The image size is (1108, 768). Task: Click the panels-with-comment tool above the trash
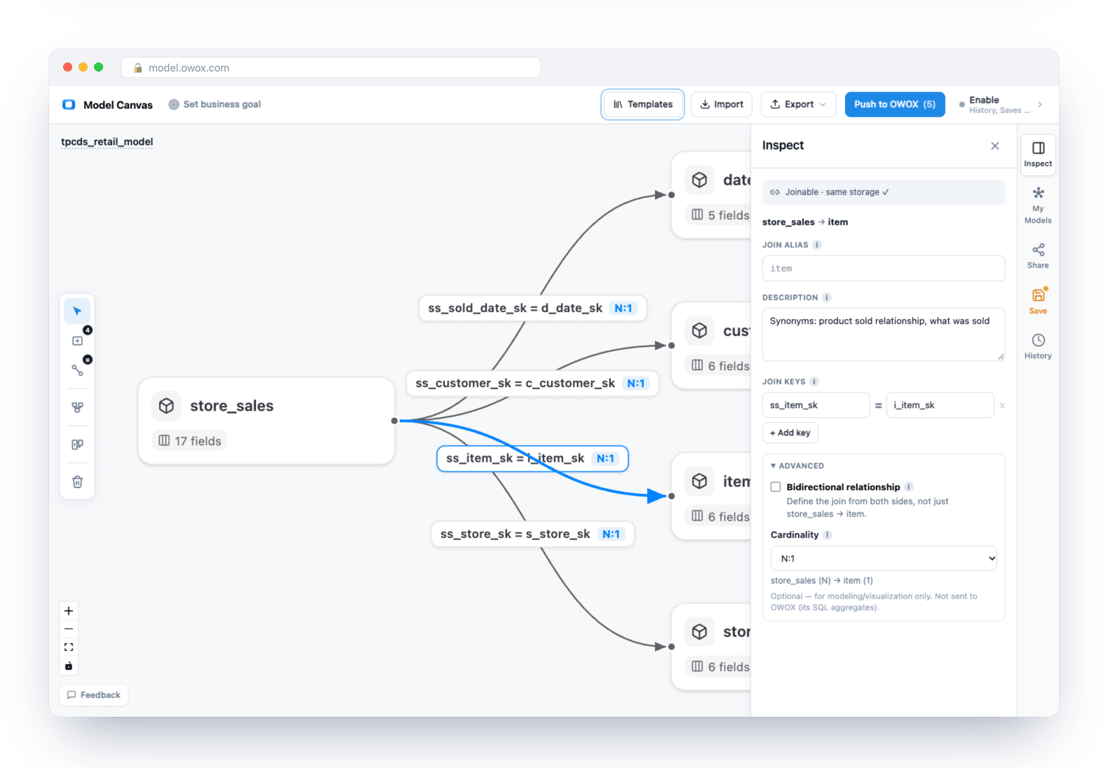point(77,444)
